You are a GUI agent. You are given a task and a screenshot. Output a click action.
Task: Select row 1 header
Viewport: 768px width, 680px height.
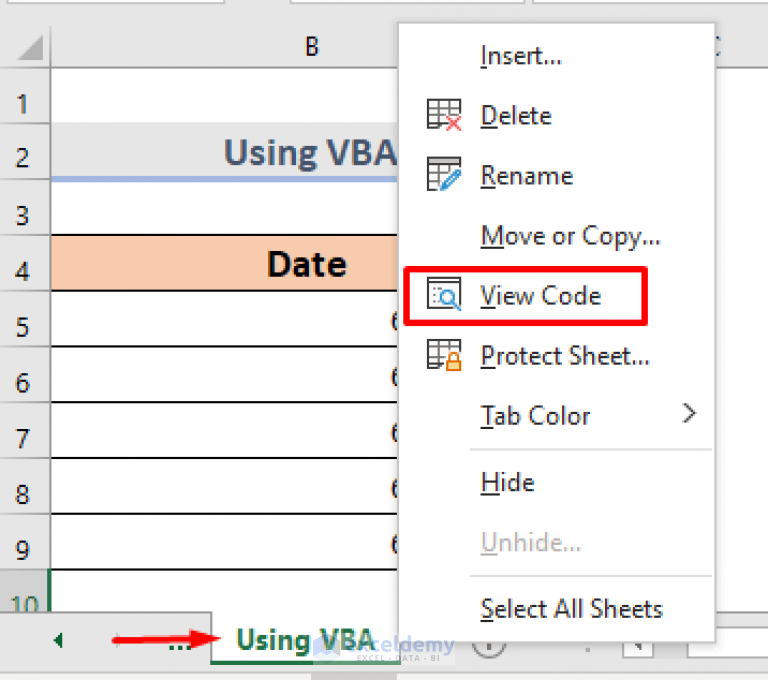coord(24,96)
